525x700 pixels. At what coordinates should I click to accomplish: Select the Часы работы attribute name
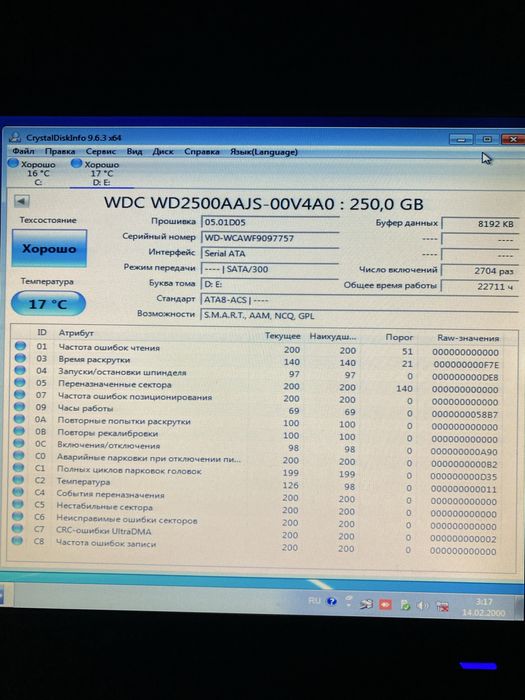[x=85, y=408]
